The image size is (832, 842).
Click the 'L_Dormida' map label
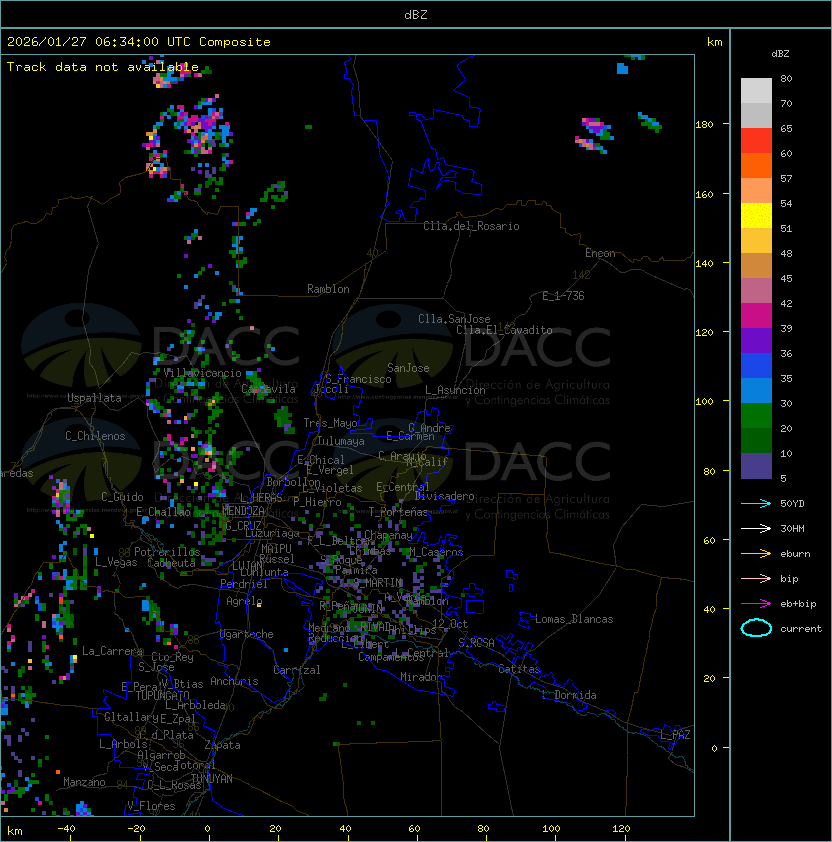tap(569, 695)
